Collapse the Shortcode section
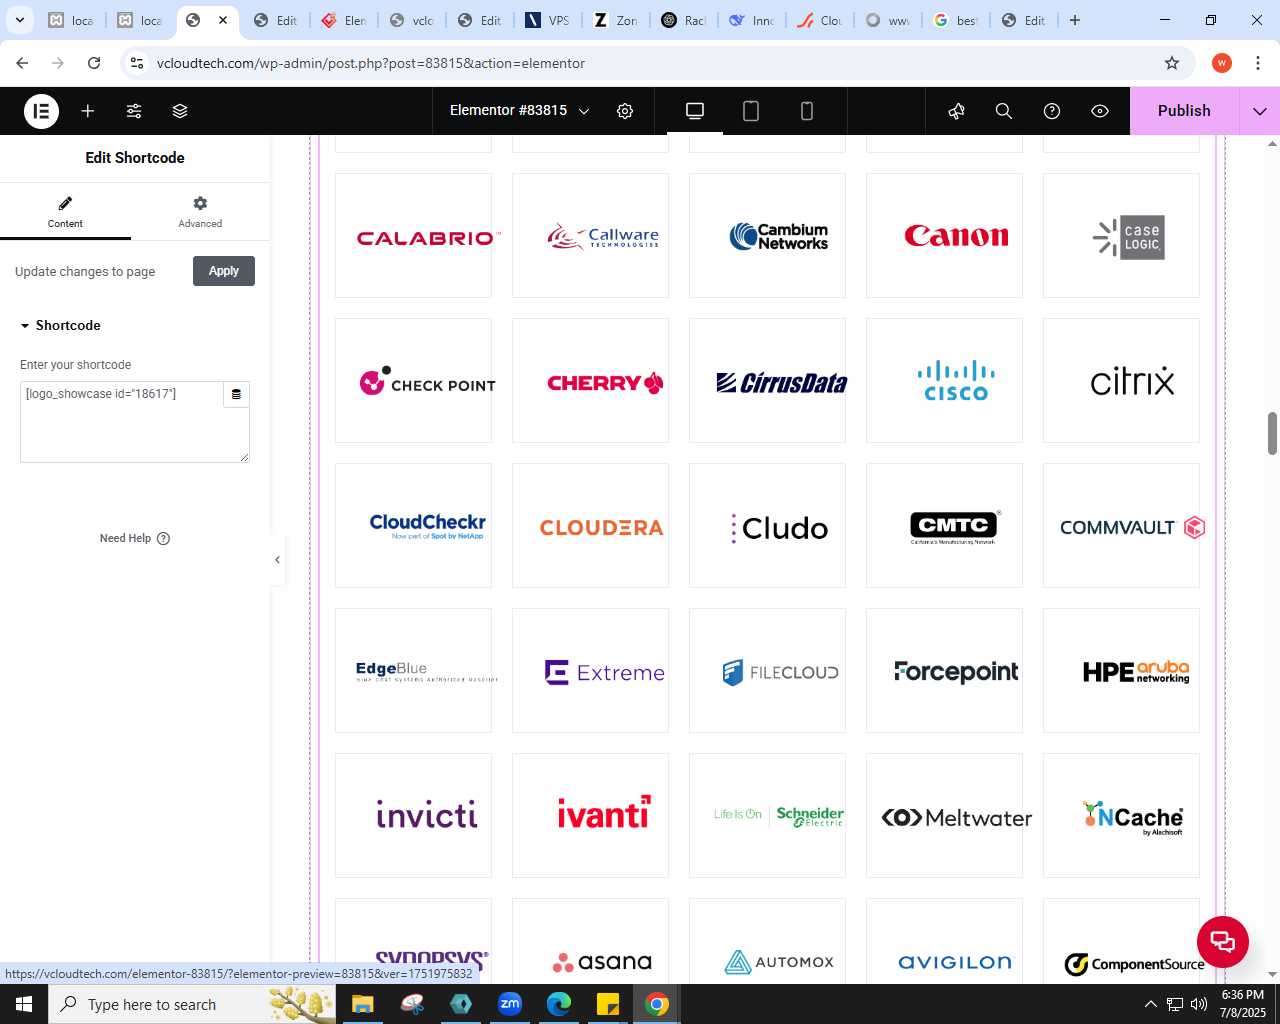 60,325
